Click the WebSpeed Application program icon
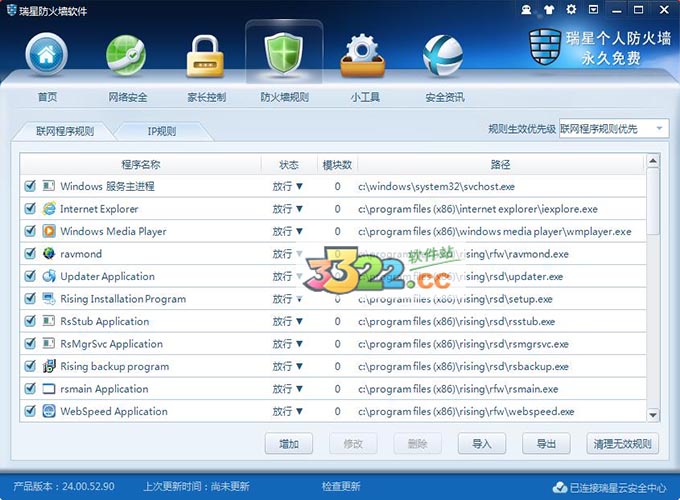The height and width of the screenshot is (500, 680). tap(49, 411)
